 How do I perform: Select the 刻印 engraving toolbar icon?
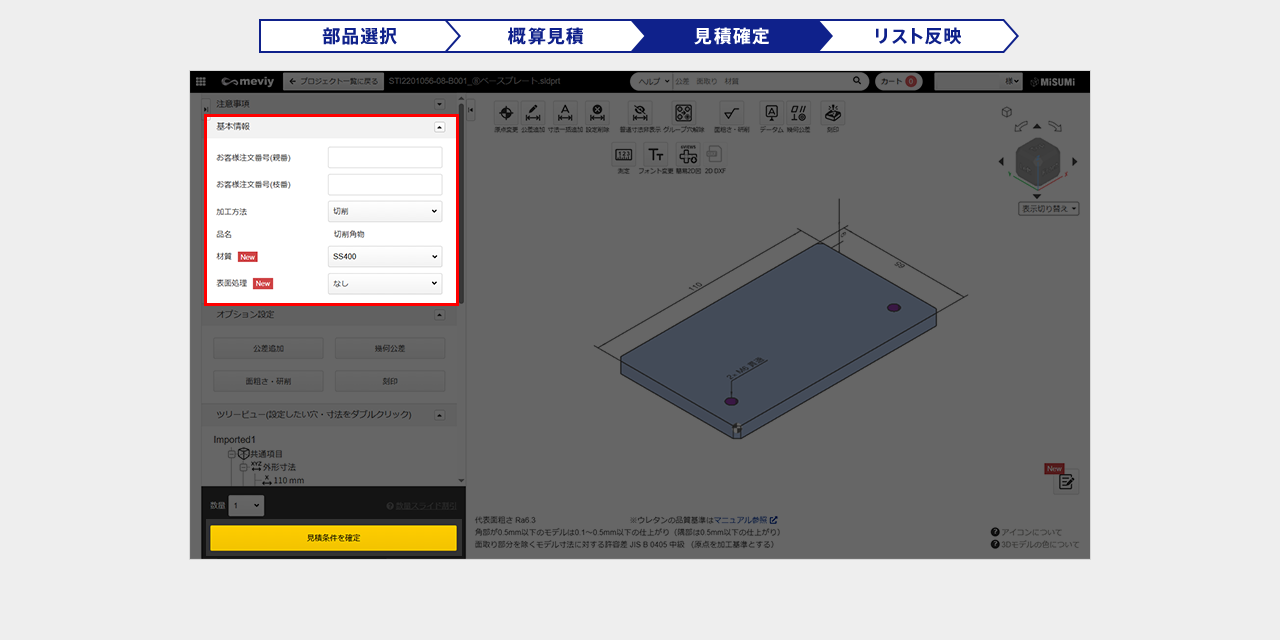click(x=832, y=114)
